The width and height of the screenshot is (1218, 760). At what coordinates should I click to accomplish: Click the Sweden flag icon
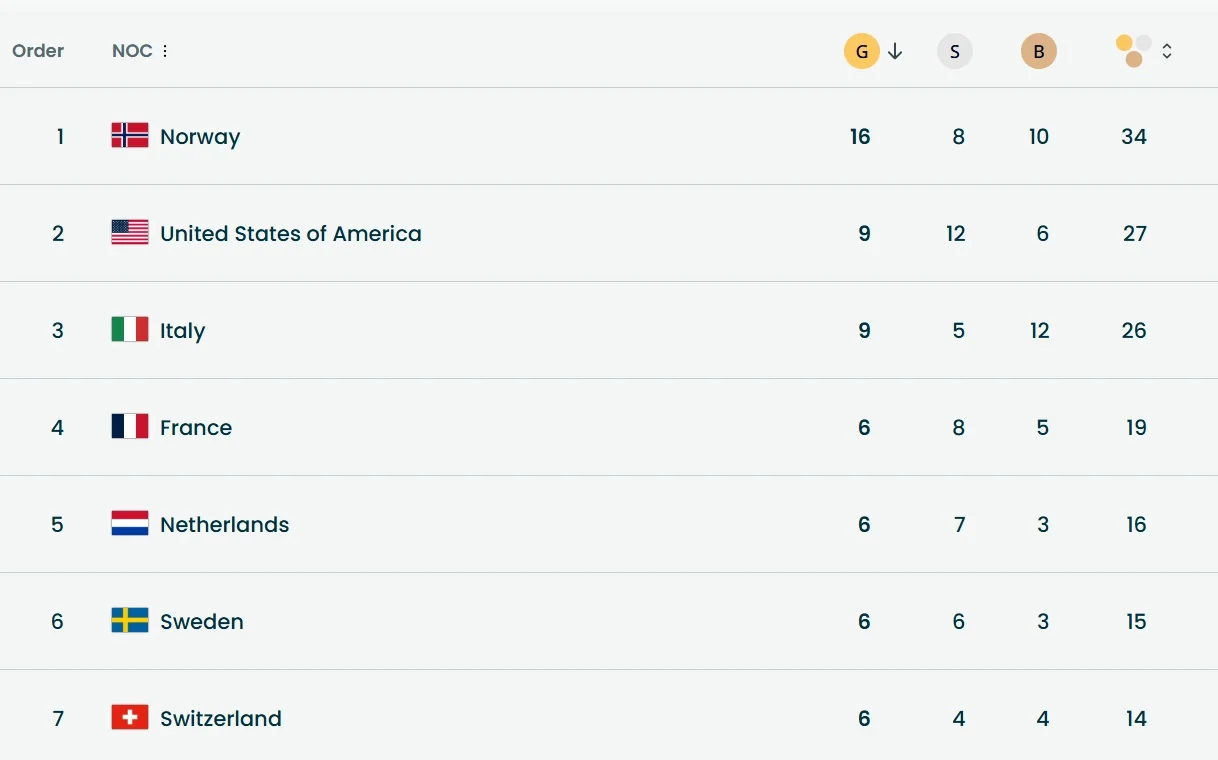(x=130, y=621)
